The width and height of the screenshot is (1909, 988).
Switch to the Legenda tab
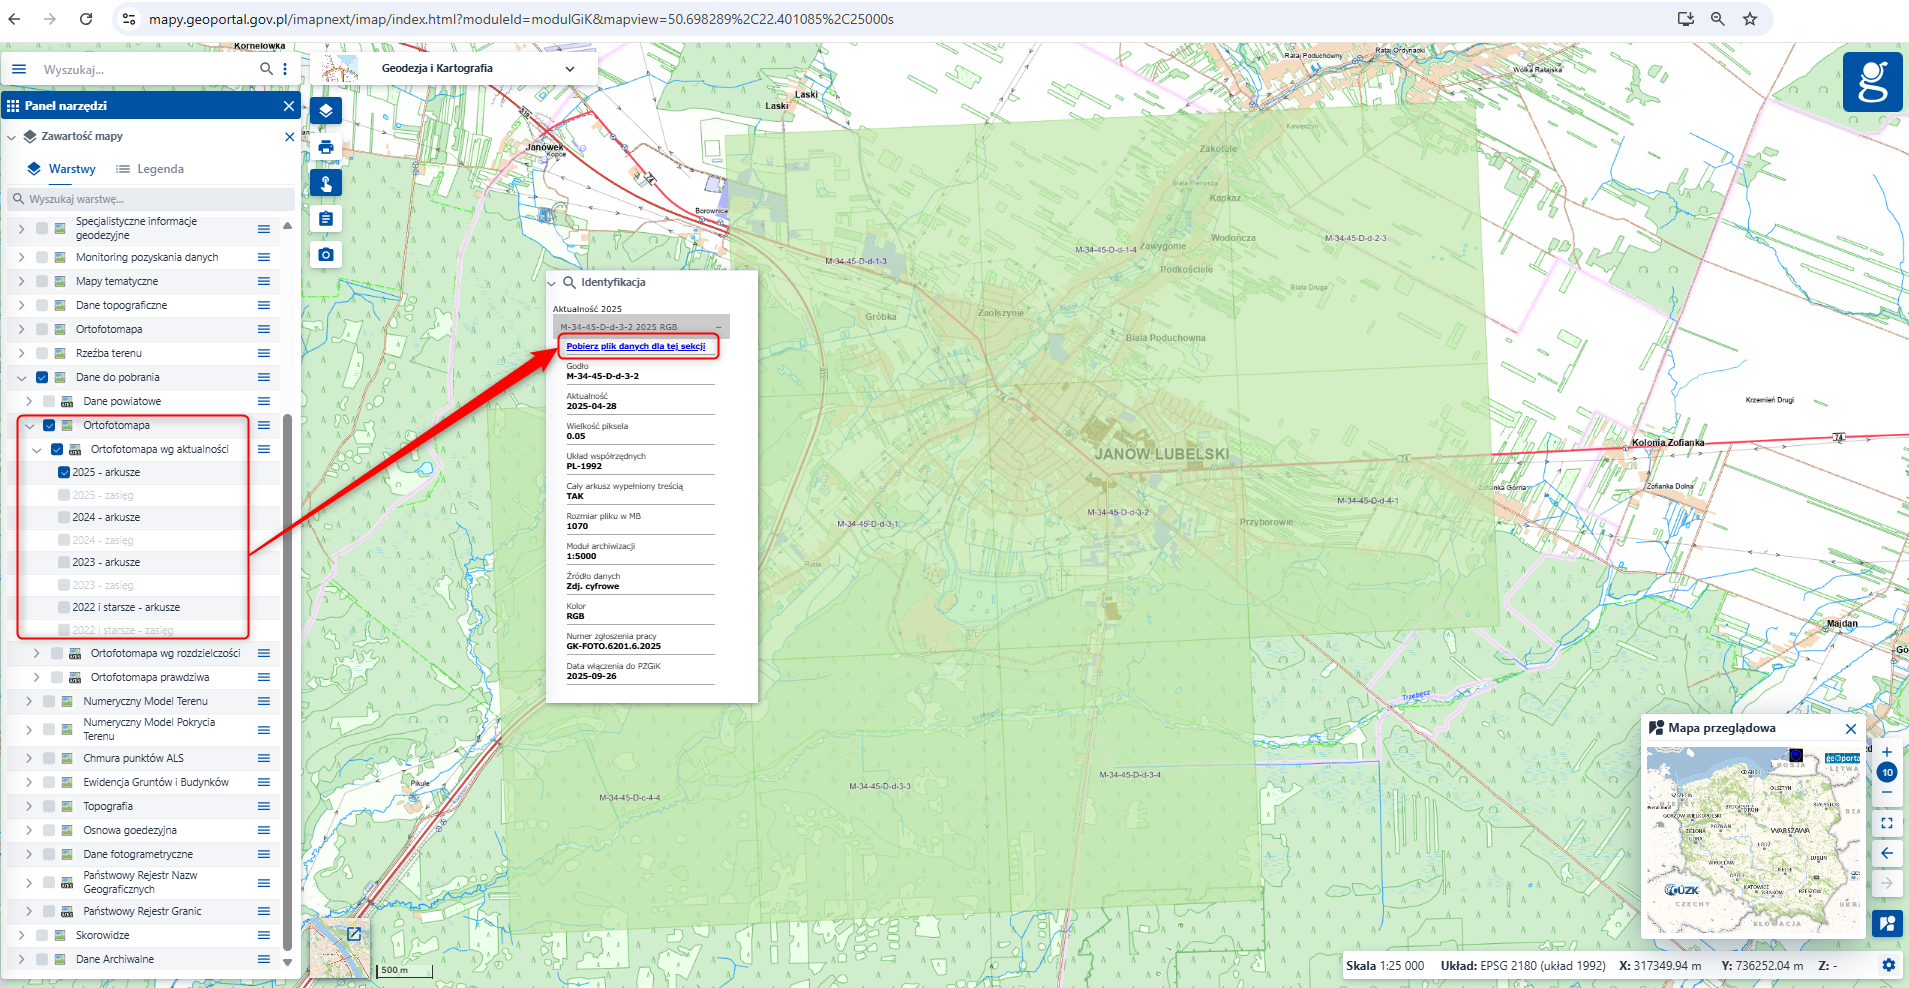click(x=150, y=169)
